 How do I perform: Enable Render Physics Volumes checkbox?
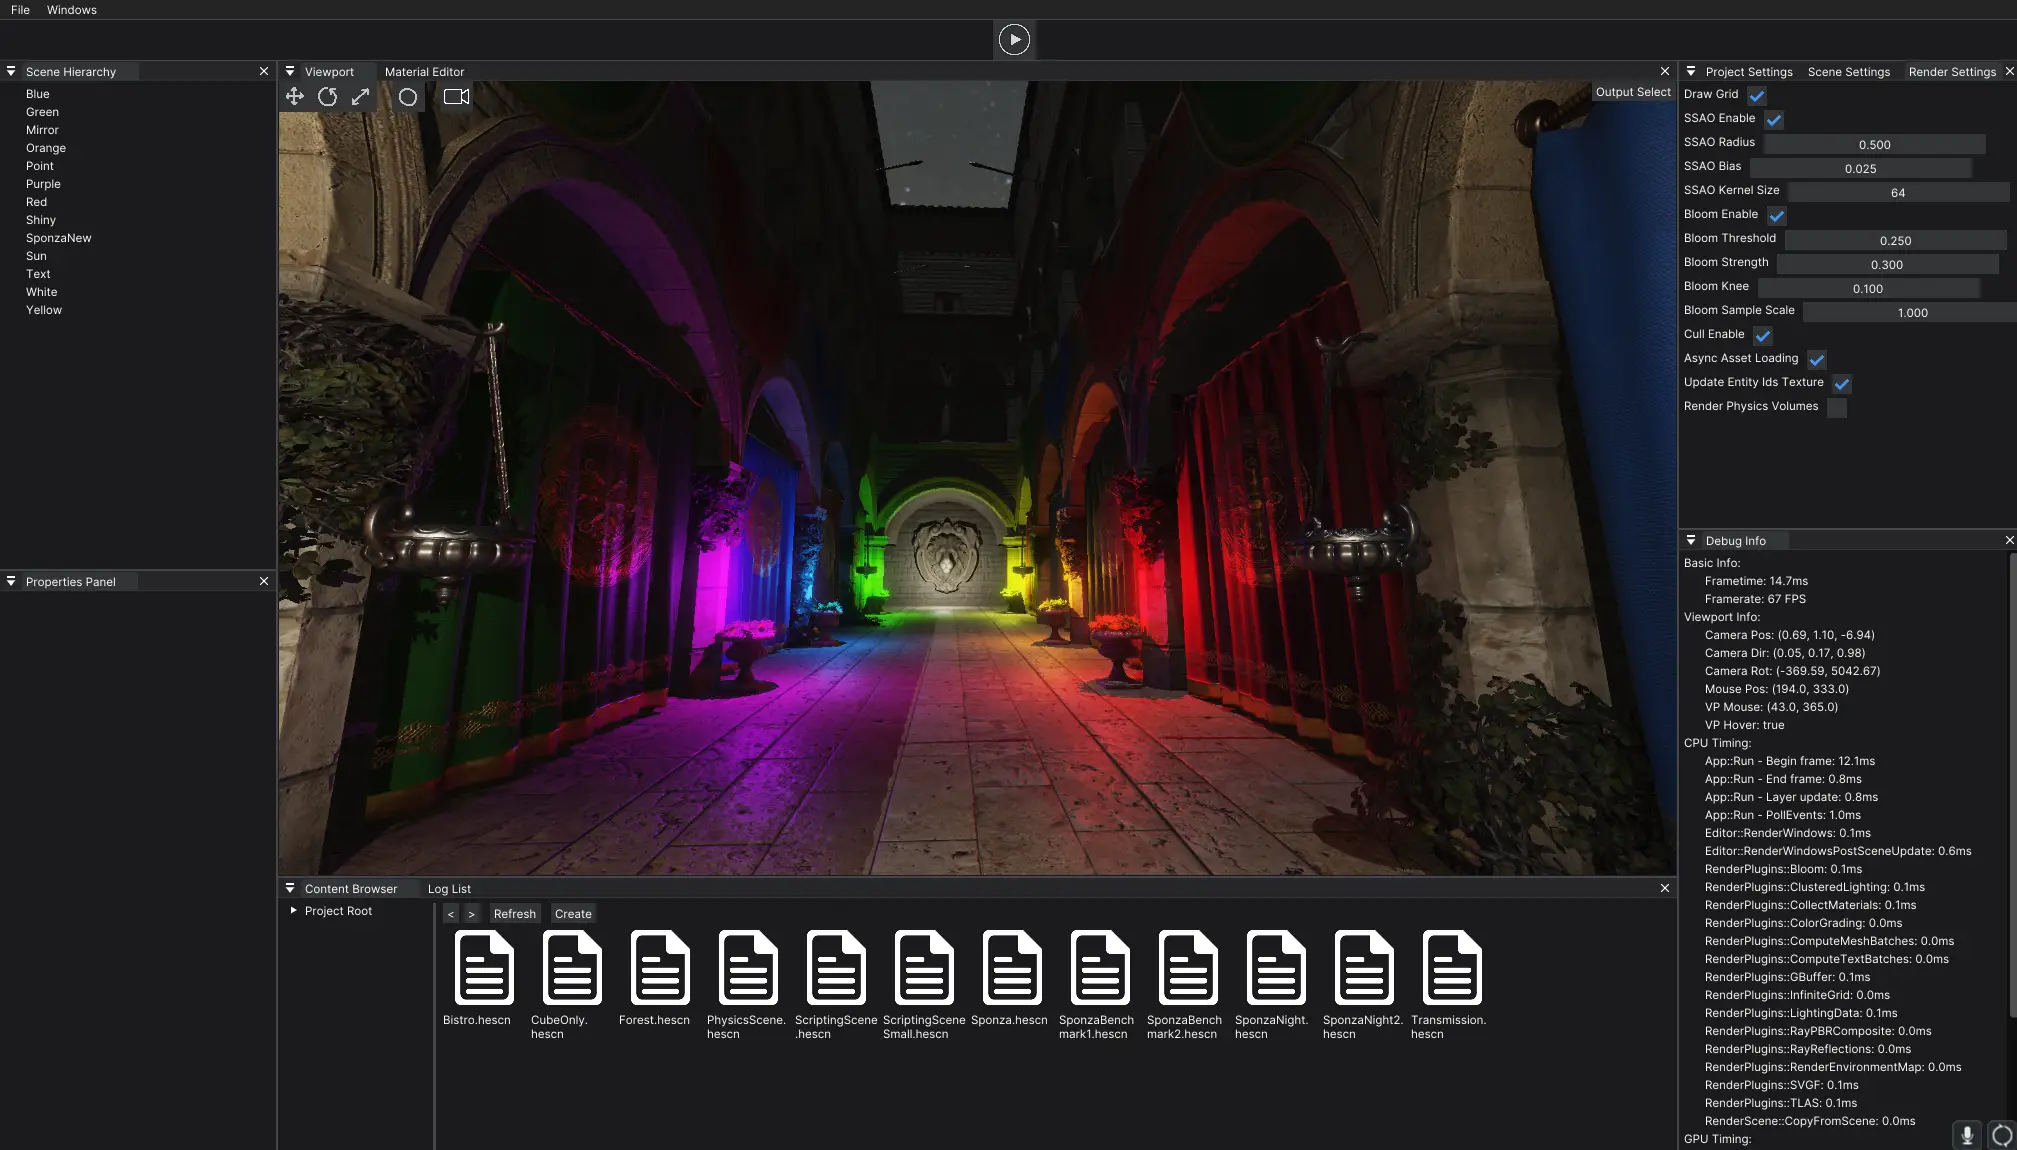click(x=1837, y=408)
